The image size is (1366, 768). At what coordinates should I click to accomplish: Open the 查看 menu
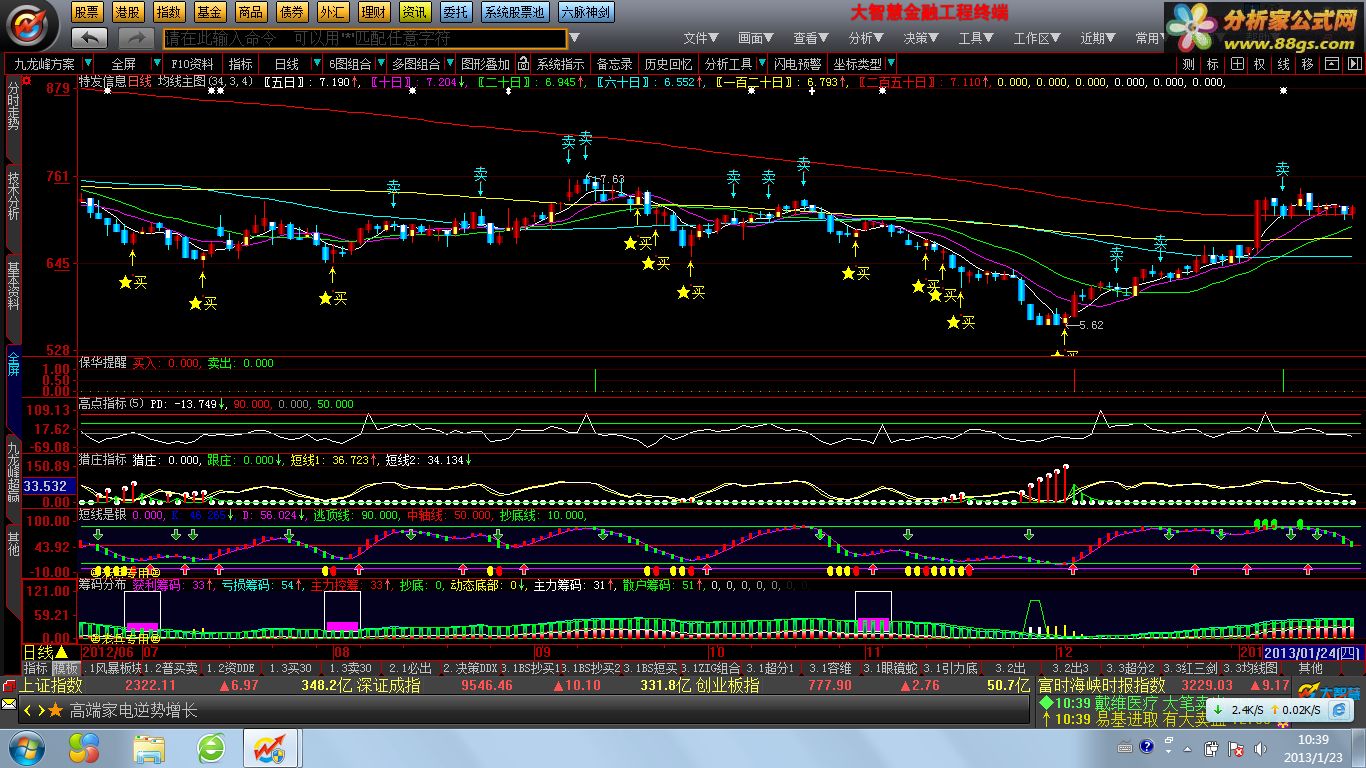[x=811, y=38]
